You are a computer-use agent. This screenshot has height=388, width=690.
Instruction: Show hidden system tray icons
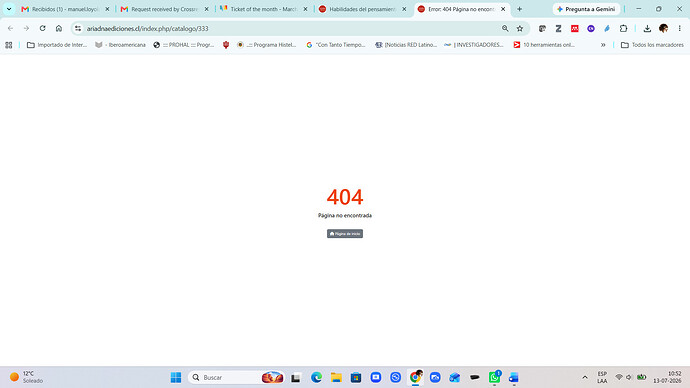[x=585, y=377]
